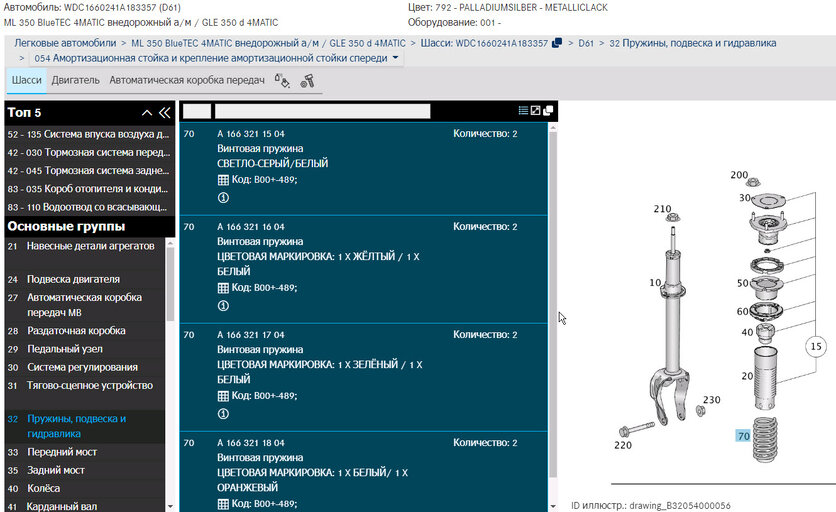Open code table icon for part A 166 321 18 04
Viewport: 836px width, 512px height.
(x=223, y=503)
